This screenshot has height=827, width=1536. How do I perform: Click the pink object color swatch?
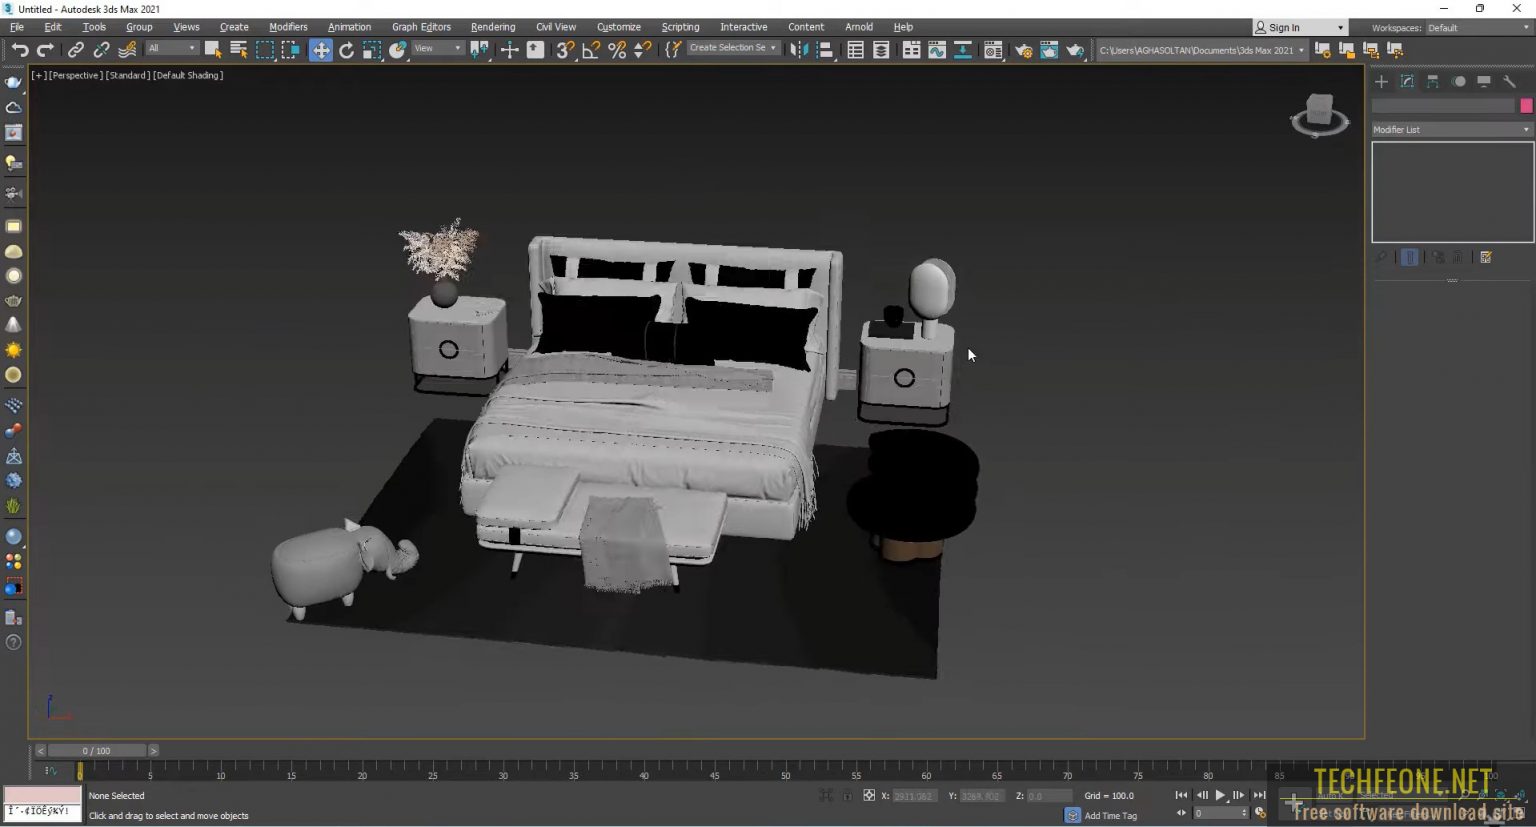(x=1526, y=106)
